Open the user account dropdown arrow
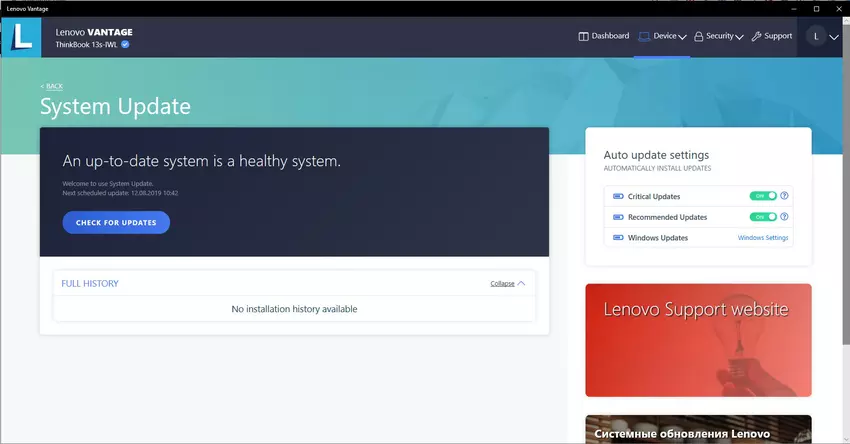The width and height of the screenshot is (850, 444). coord(834,37)
